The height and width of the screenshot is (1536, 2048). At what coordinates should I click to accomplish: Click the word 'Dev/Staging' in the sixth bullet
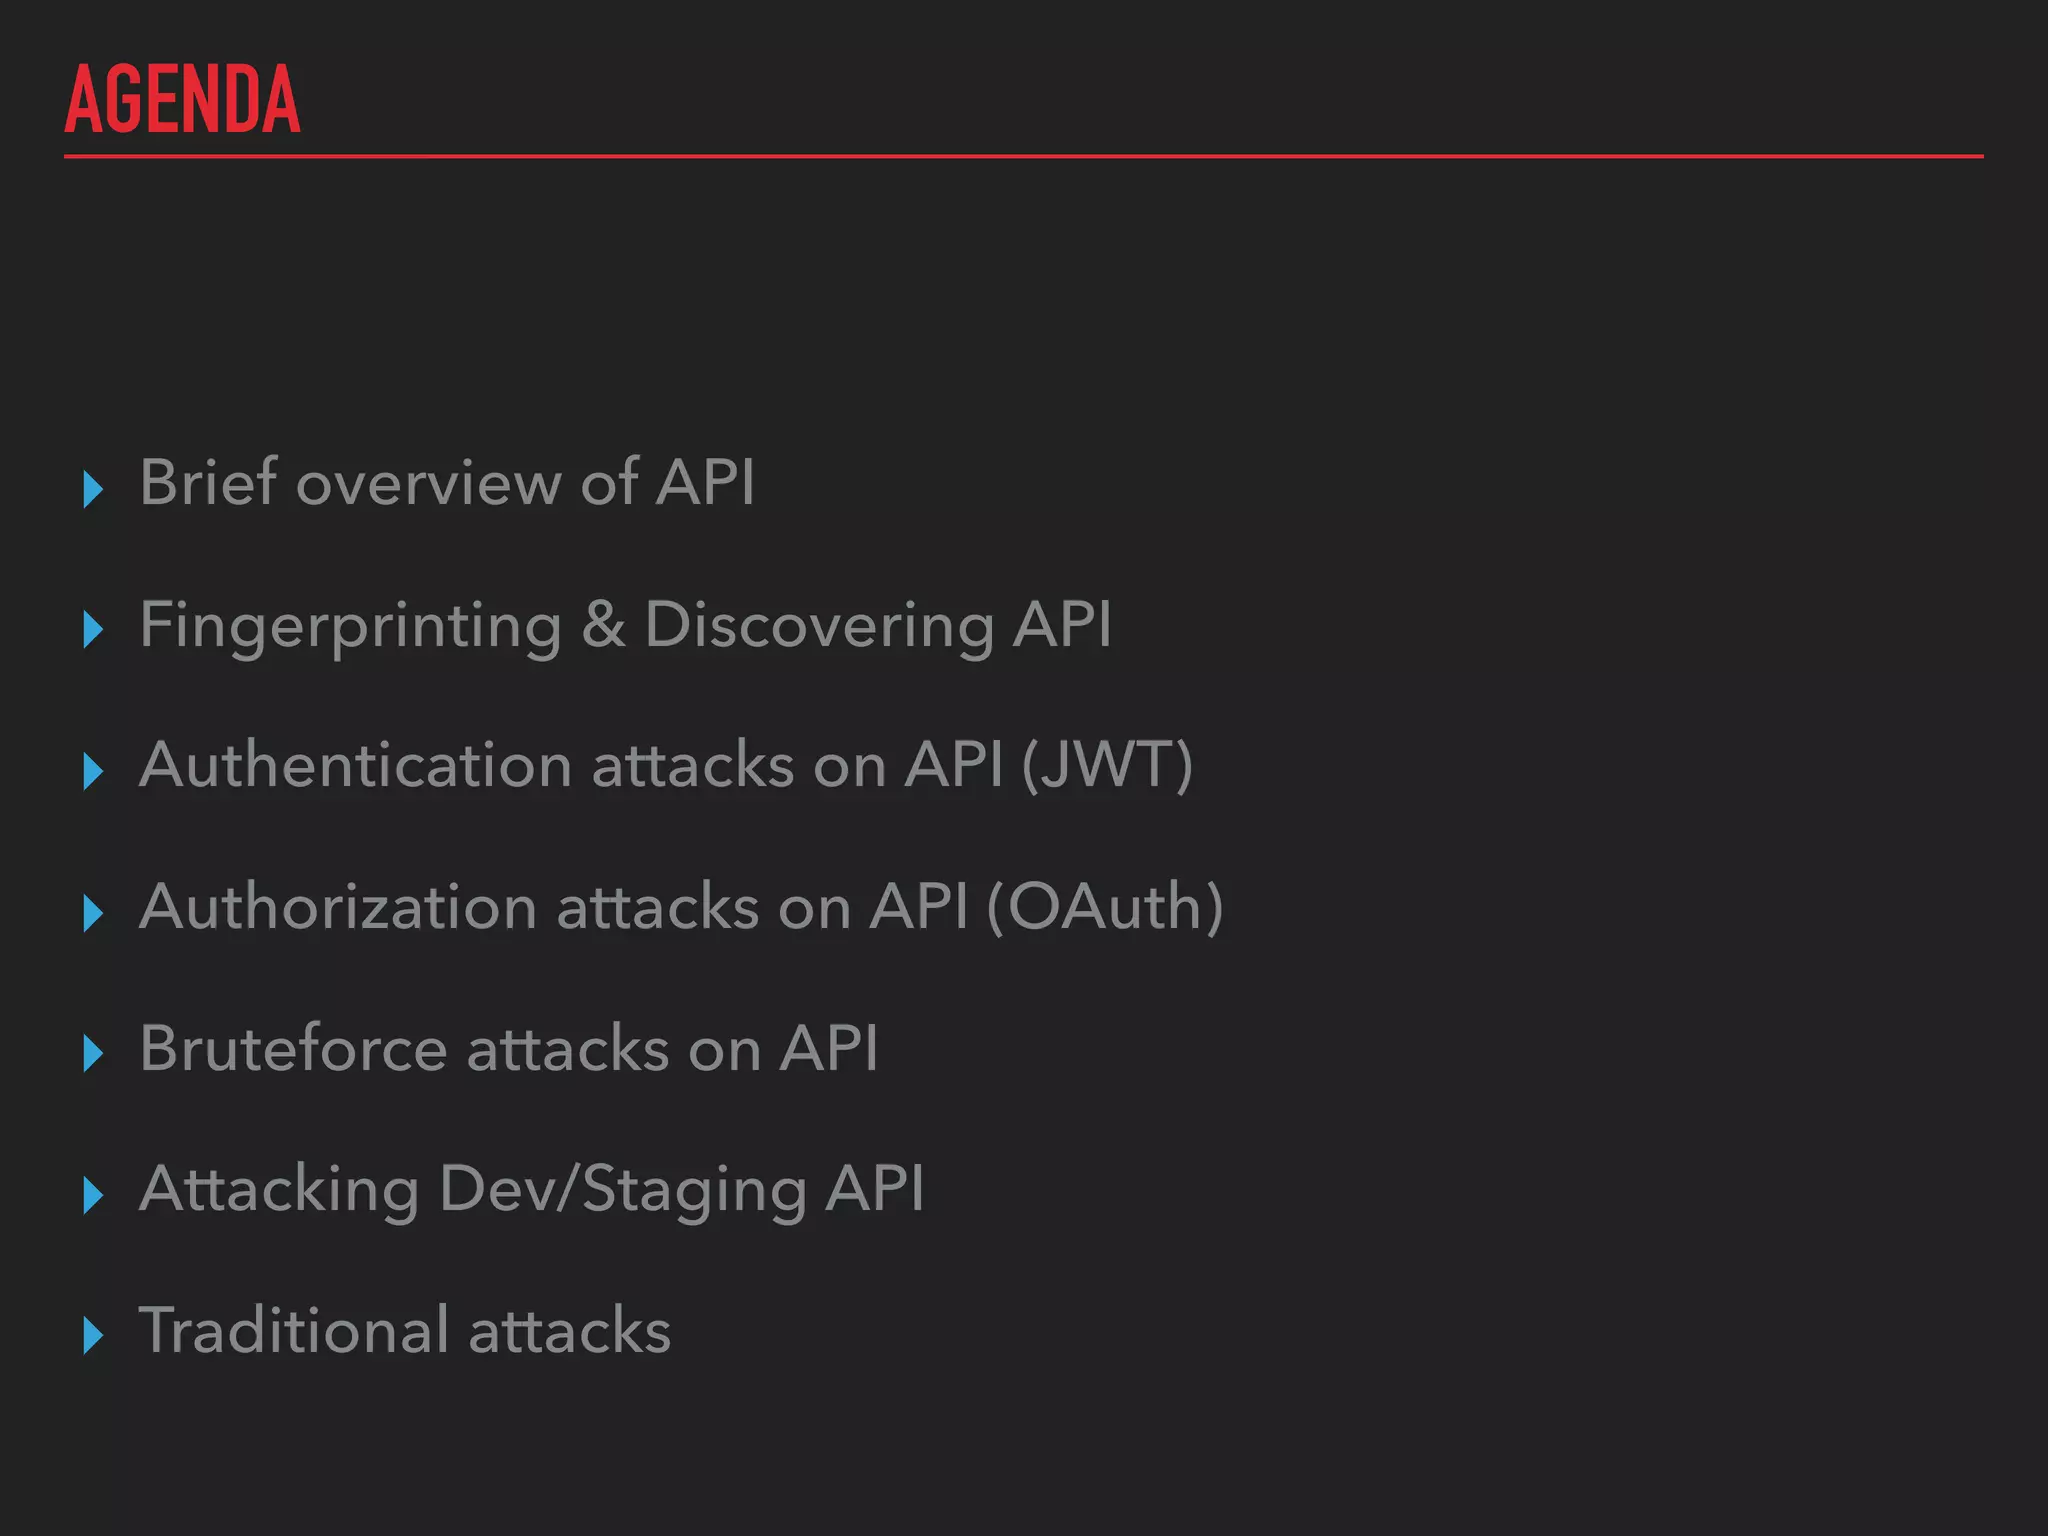[x=623, y=1192]
